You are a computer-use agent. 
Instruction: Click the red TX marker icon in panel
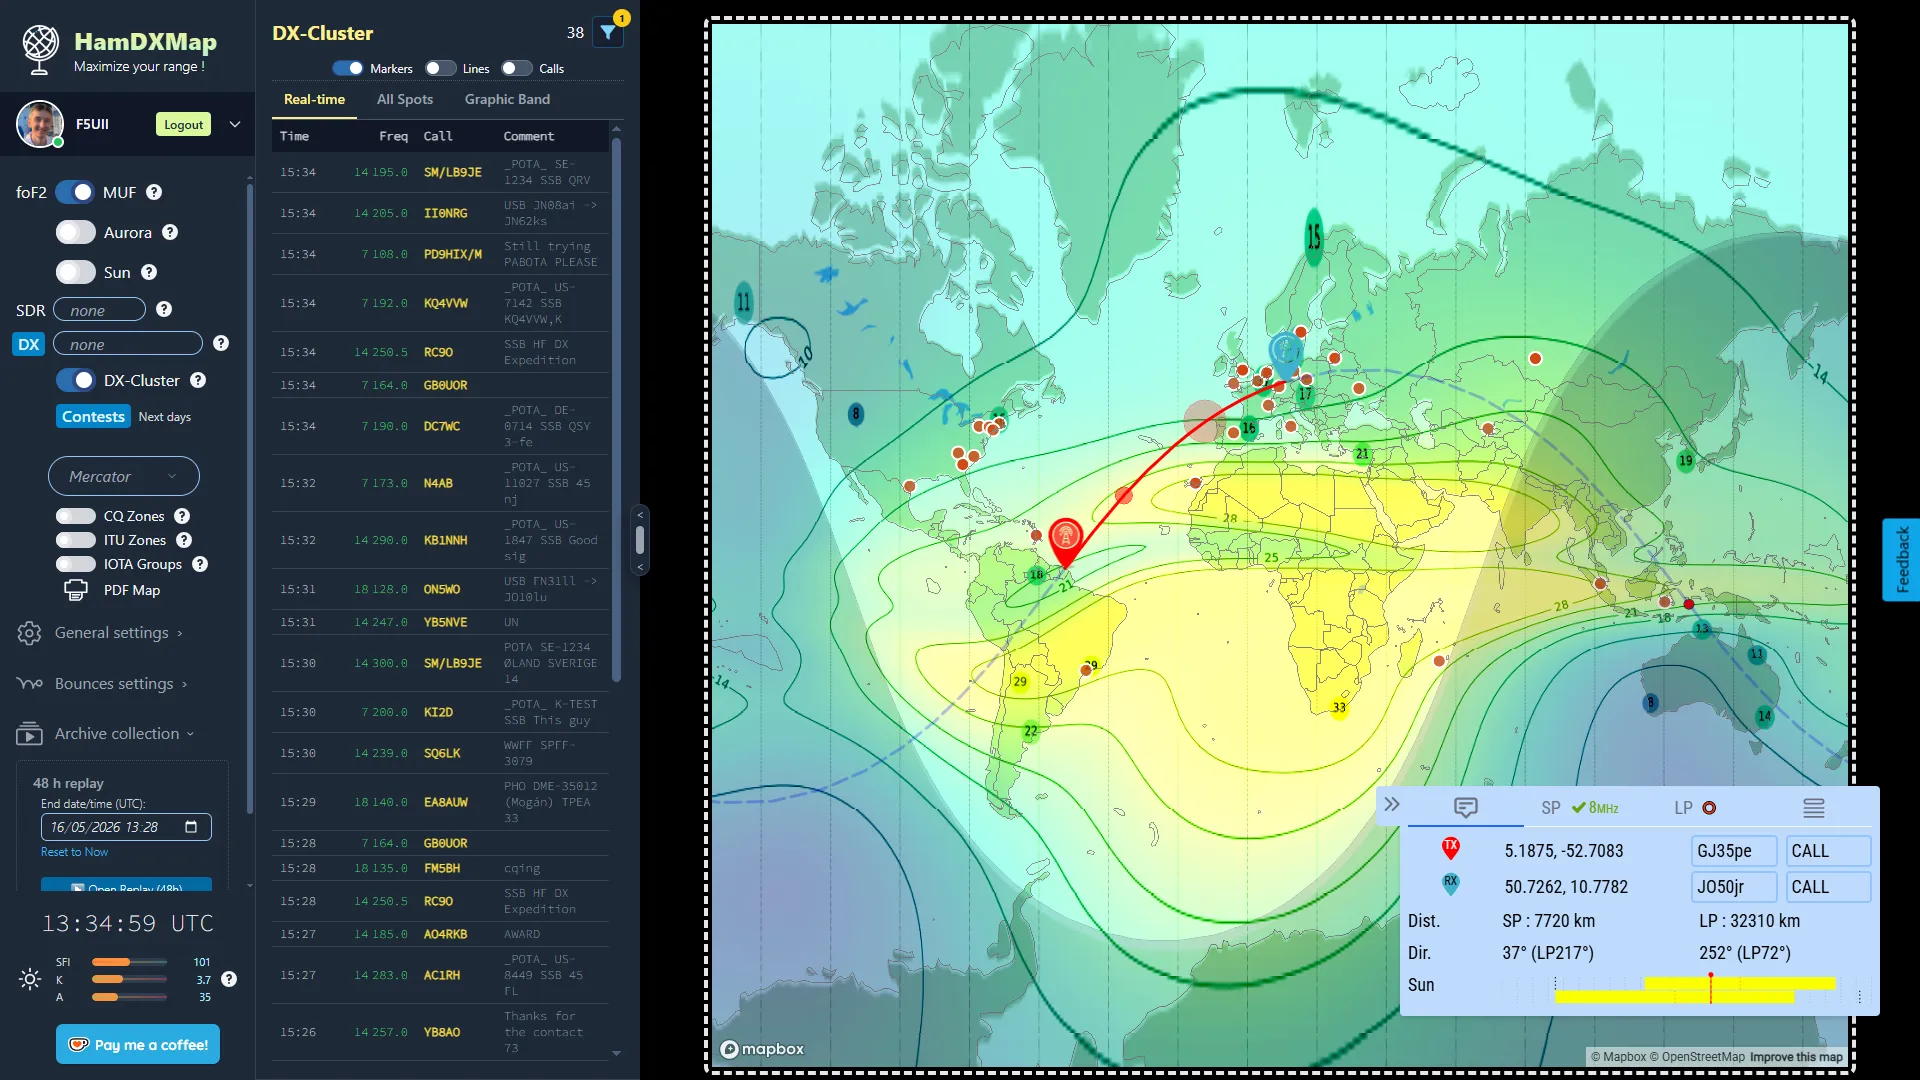[1450, 849]
